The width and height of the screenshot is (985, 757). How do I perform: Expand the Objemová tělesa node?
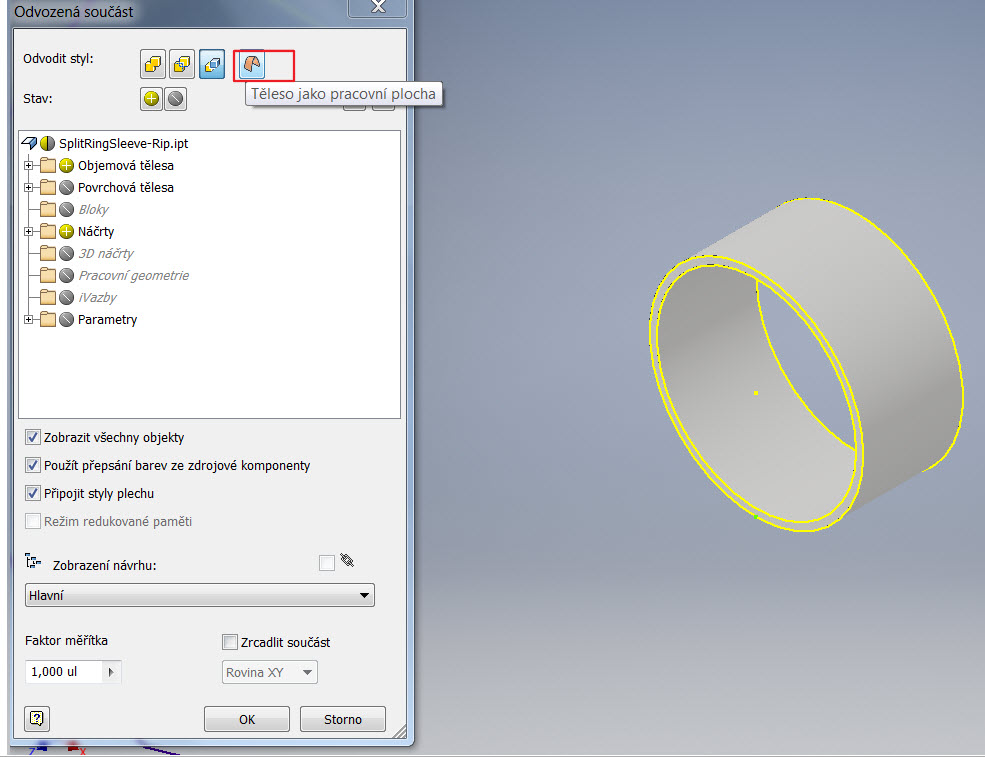pos(28,166)
